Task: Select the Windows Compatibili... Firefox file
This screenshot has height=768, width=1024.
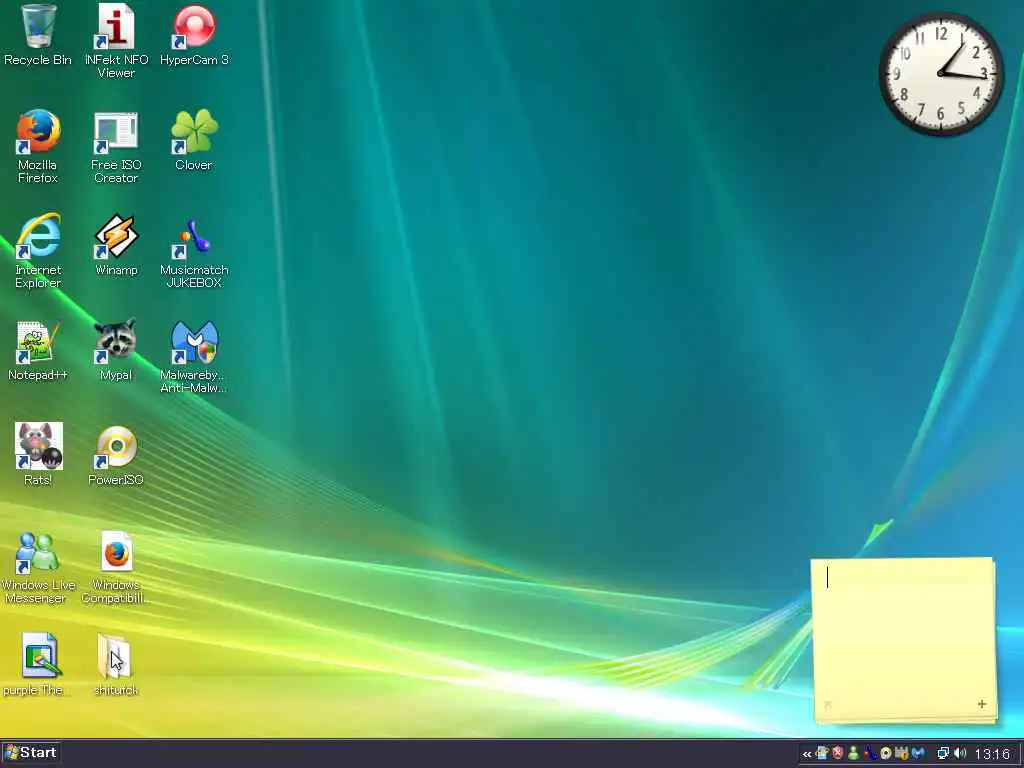Action: 116,567
